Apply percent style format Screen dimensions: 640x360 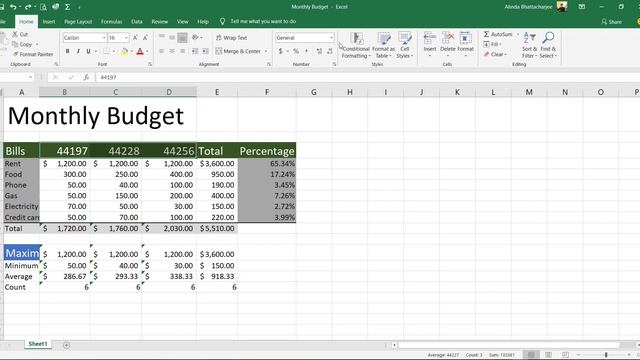click(x=296, y=51)
